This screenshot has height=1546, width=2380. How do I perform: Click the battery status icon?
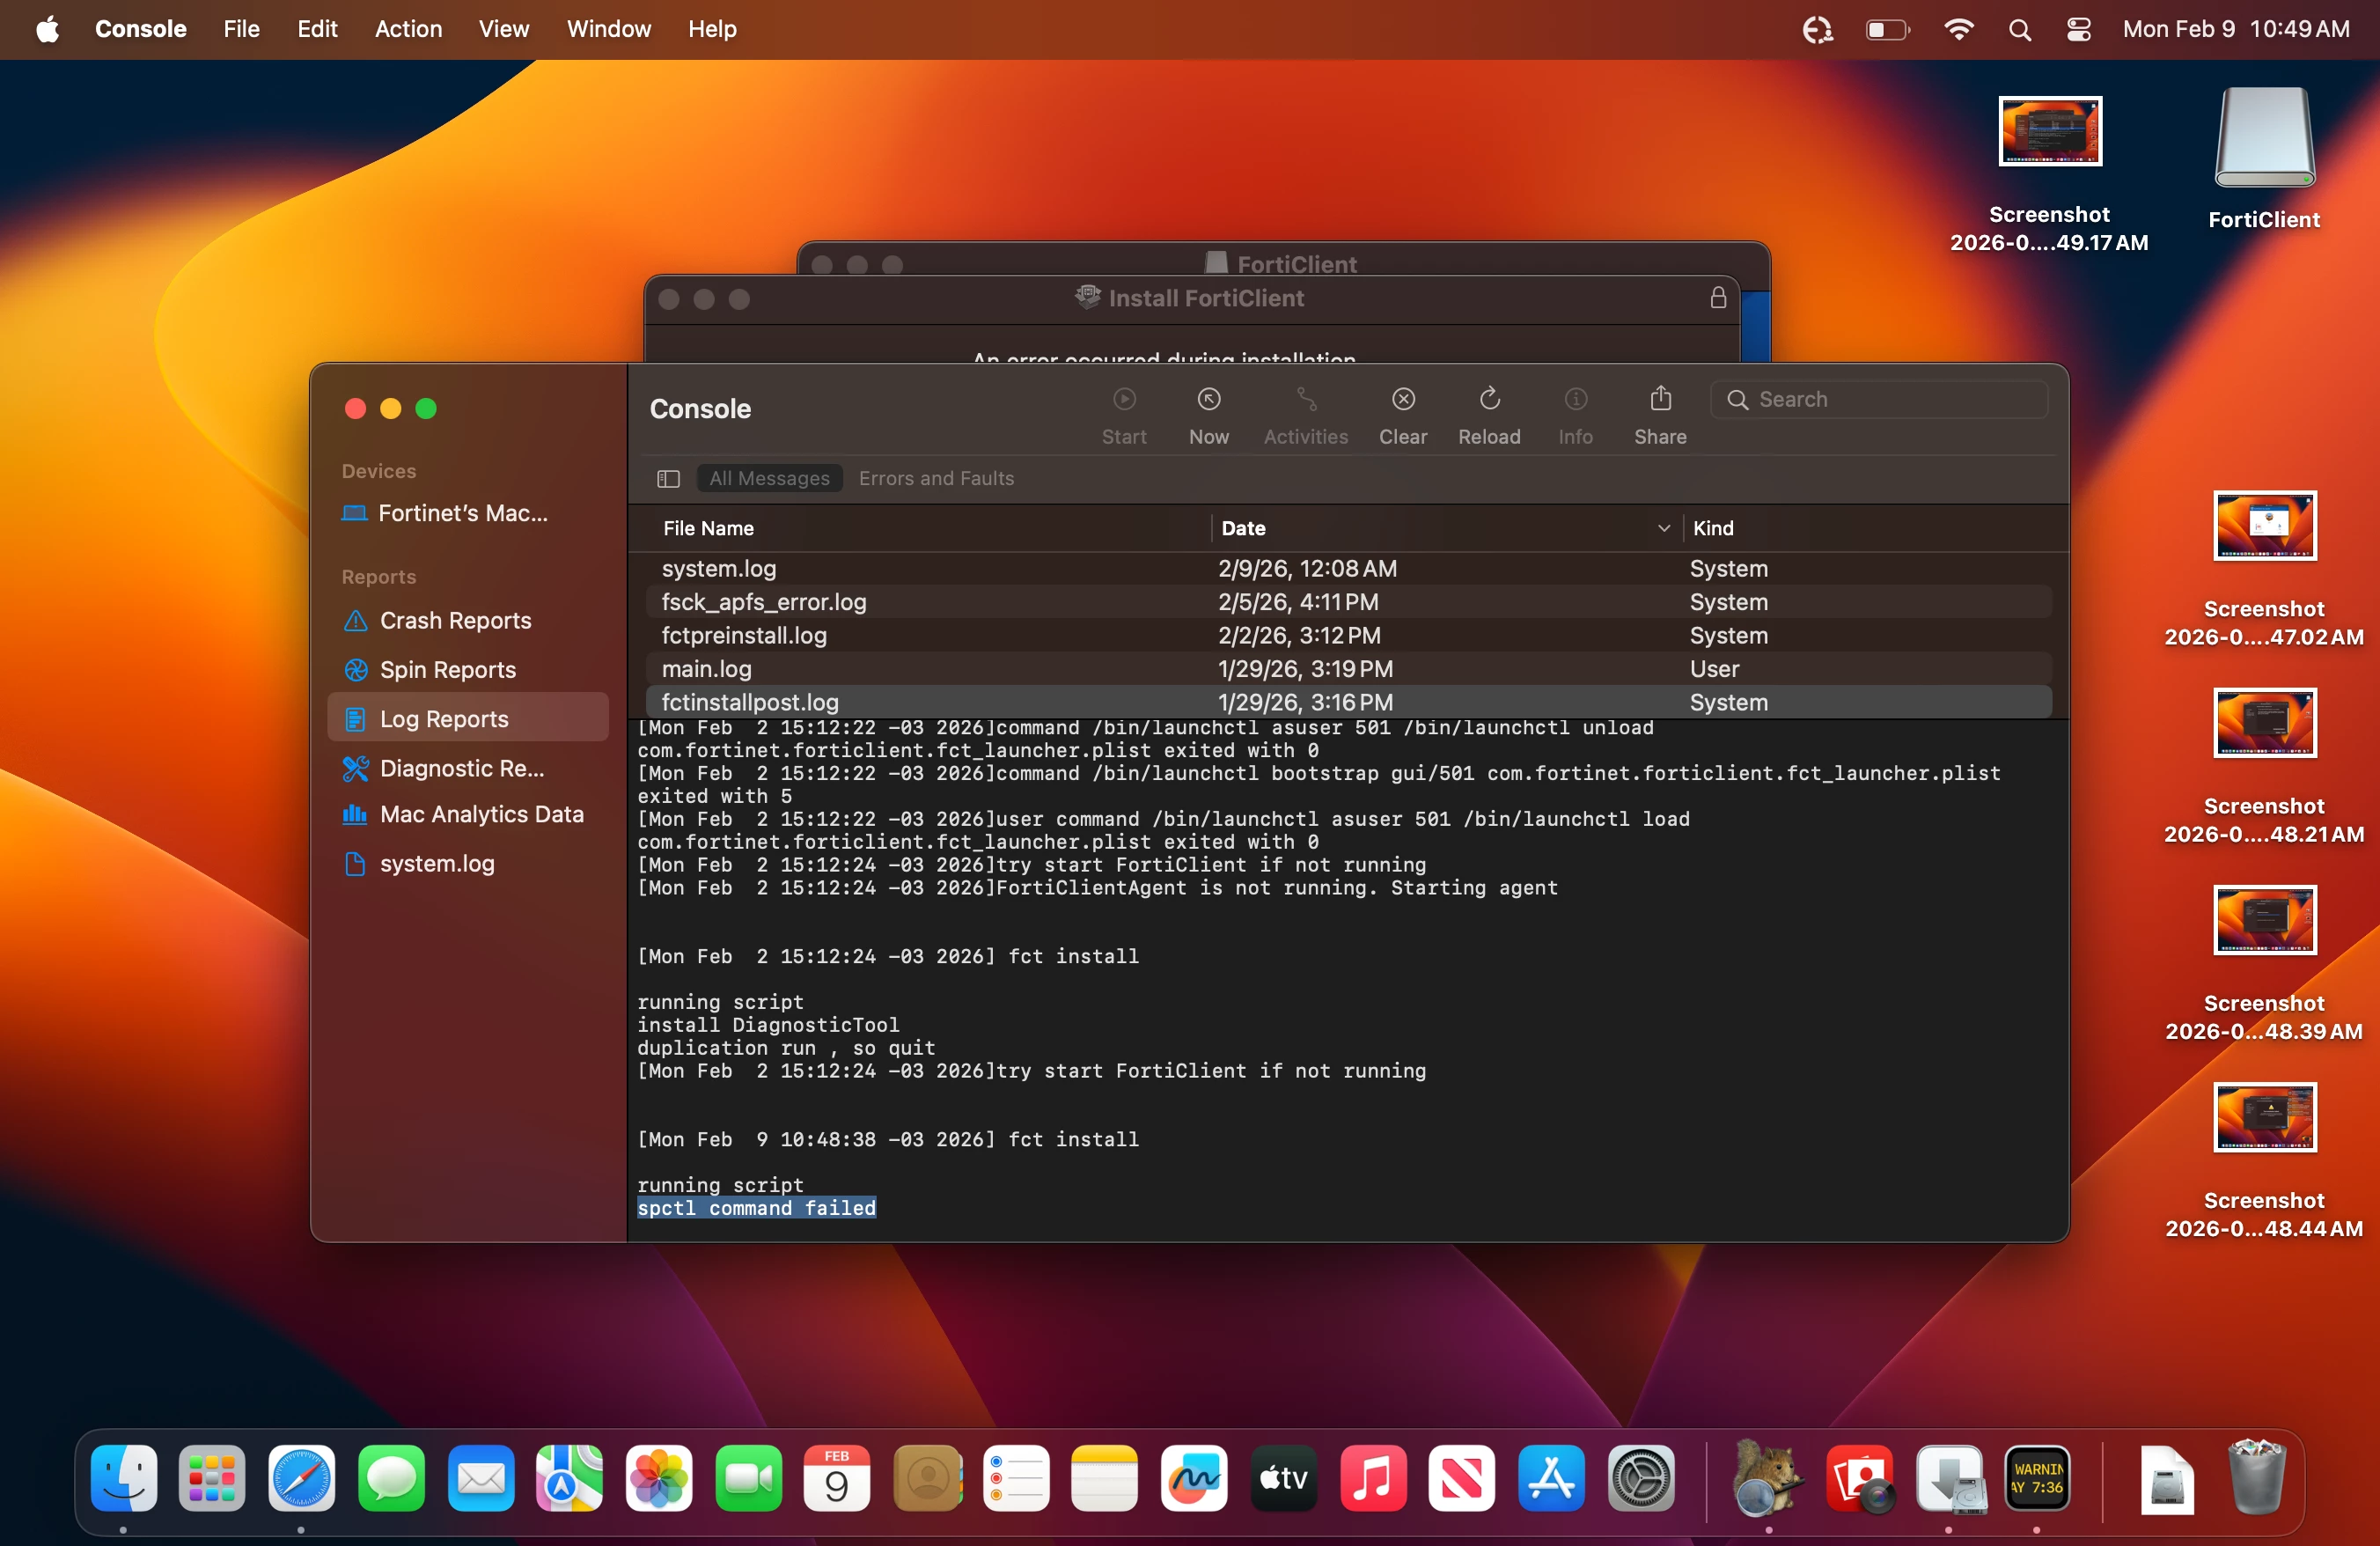(1888, 30)
